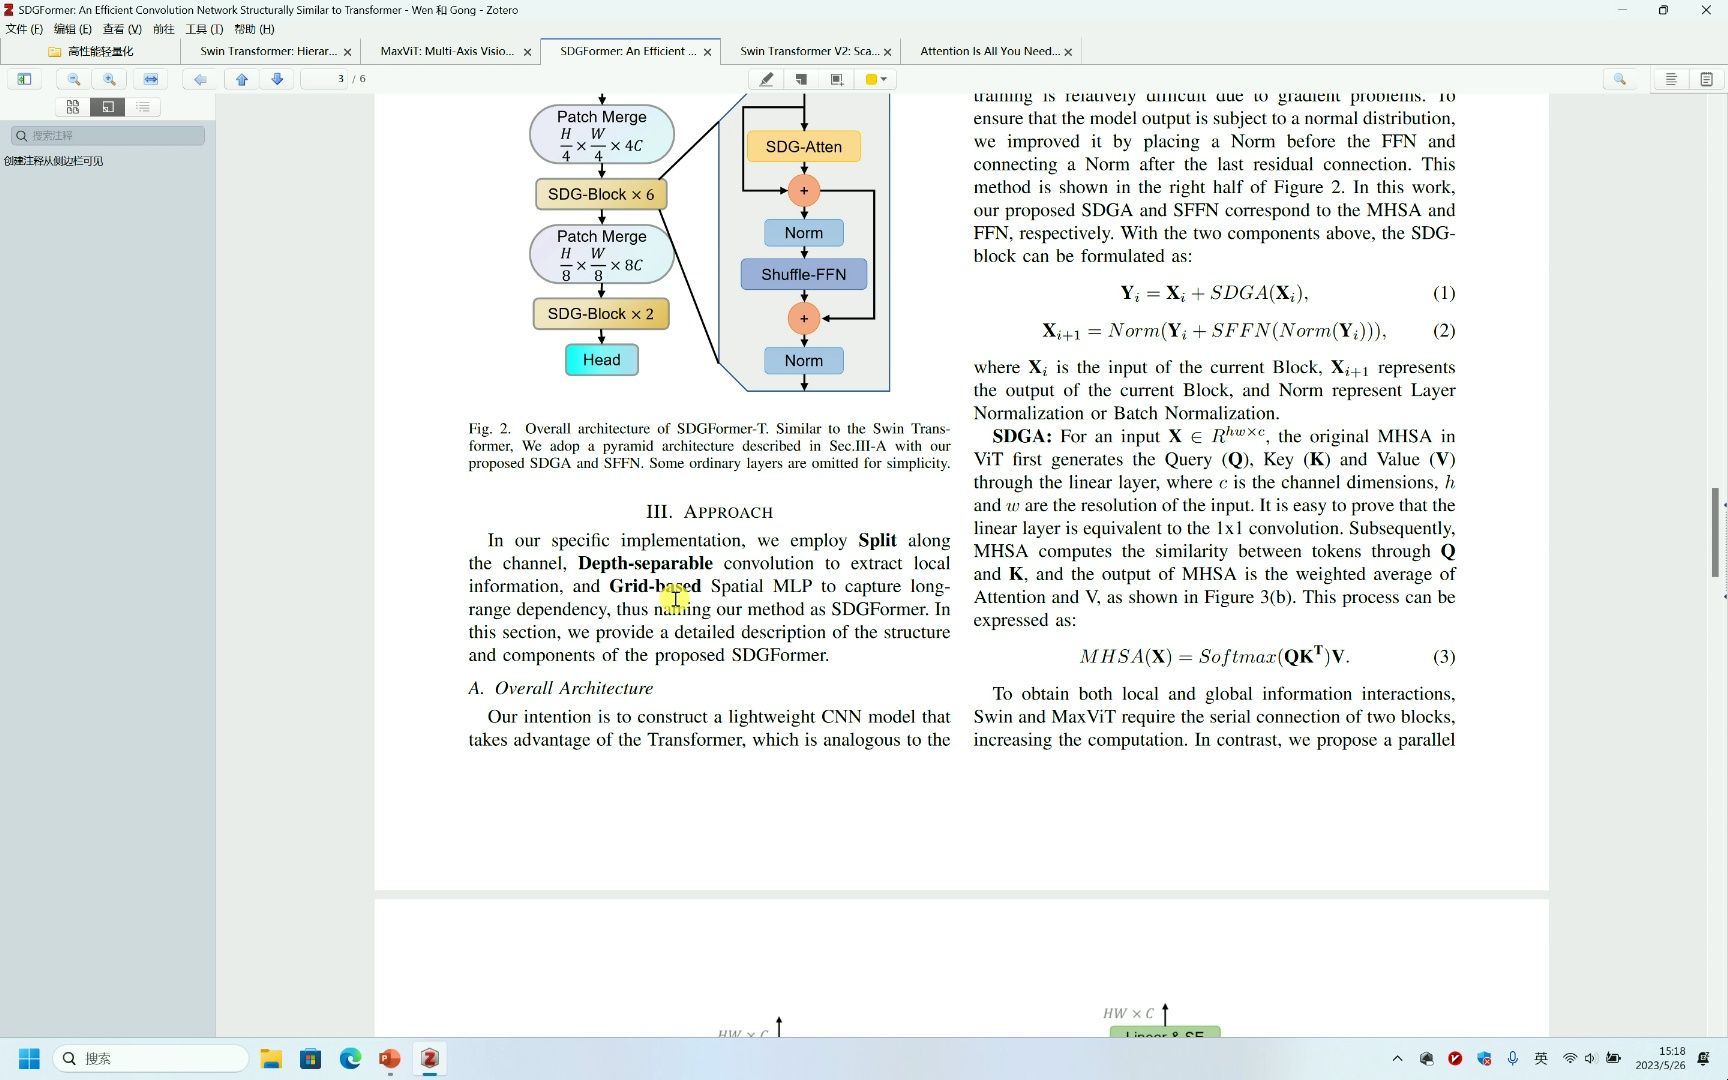Click the Zotero taskbar icon
Viewport: 1728px width, 1080px height.
coord(430,1058)
